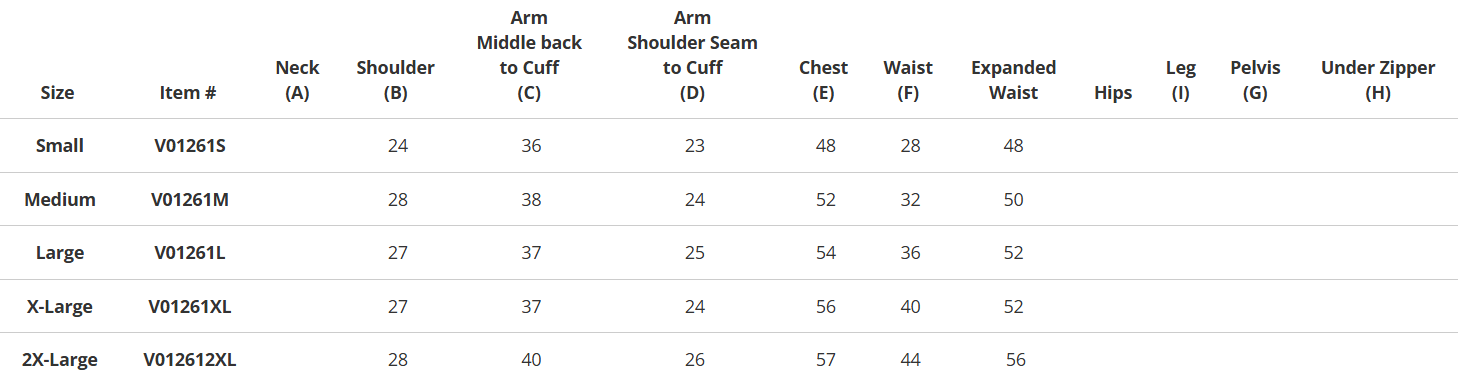Click the Expanded Waist header
1459x383 pixels.
pos(1014,80)
